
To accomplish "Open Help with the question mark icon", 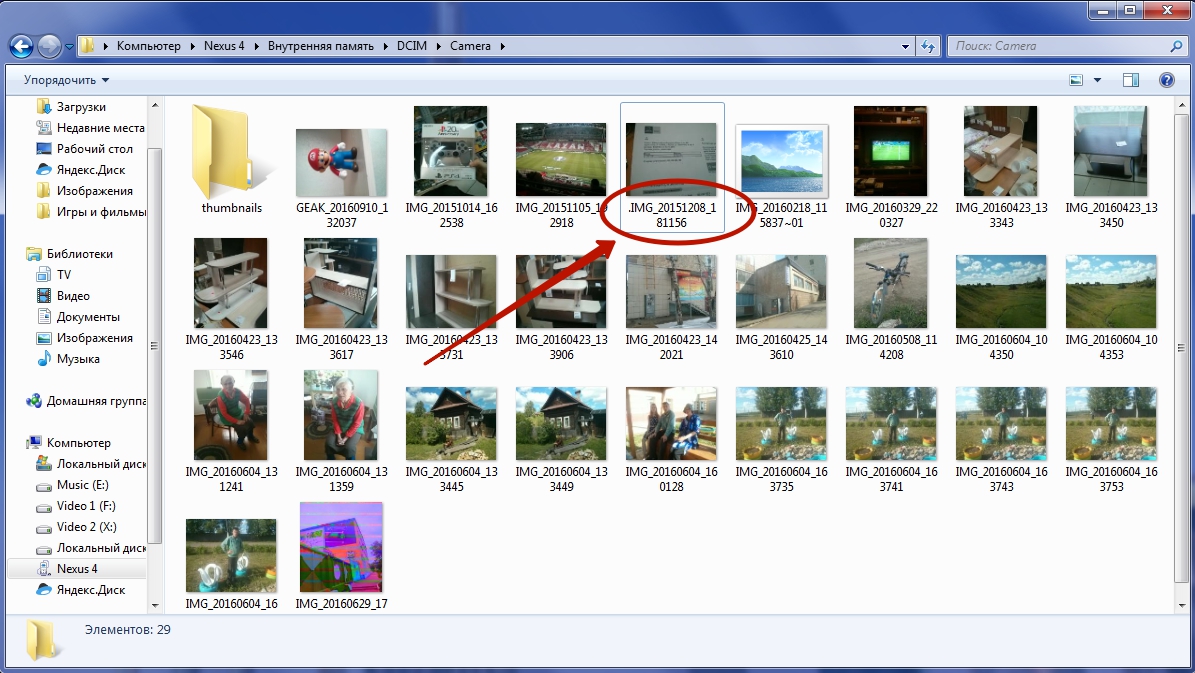I will pos(1166,80).
